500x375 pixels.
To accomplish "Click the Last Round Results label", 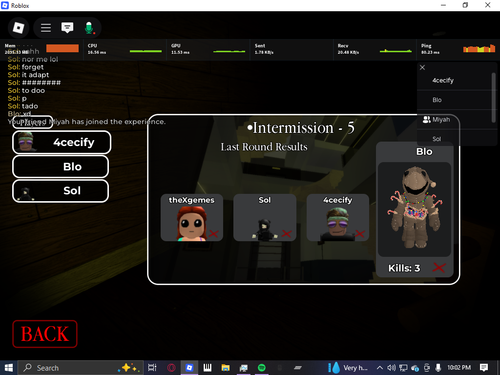I will click(x=264, y=147).
